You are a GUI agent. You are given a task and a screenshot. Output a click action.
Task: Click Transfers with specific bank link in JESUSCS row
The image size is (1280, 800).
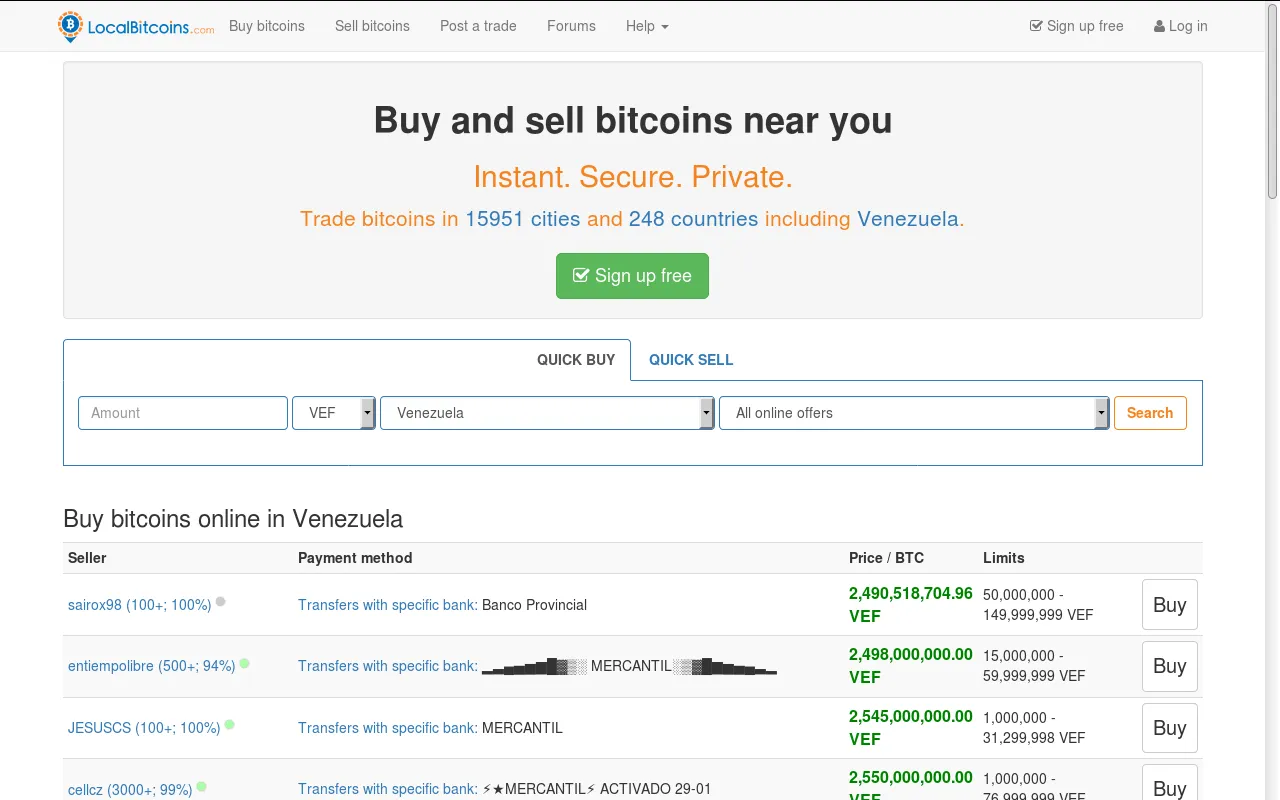(388, 728)
